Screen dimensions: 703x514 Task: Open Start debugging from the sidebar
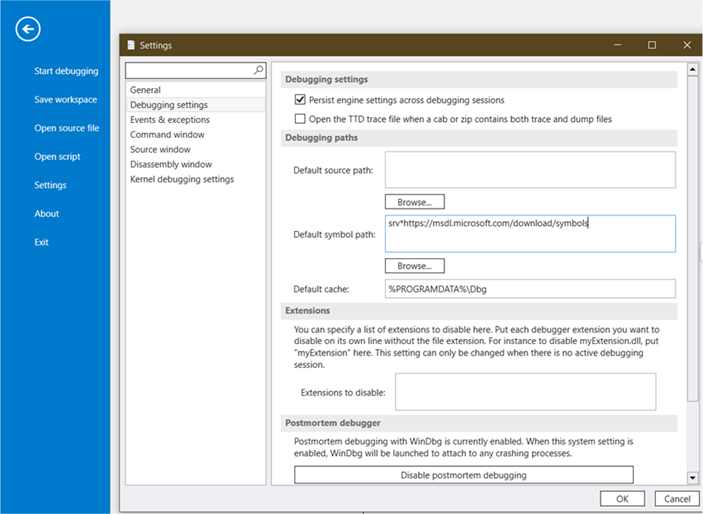click(66, 71)
